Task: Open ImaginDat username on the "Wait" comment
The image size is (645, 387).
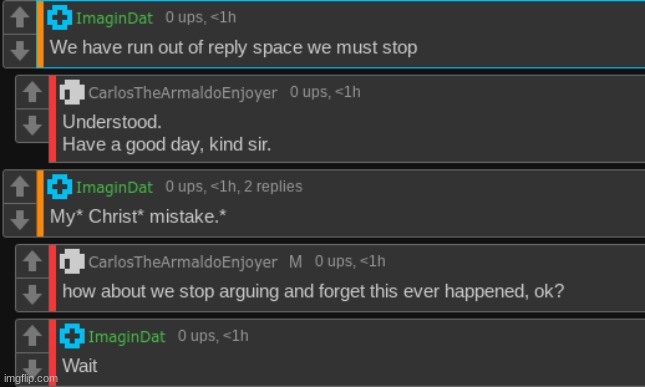Action: [x=127, y=337]
